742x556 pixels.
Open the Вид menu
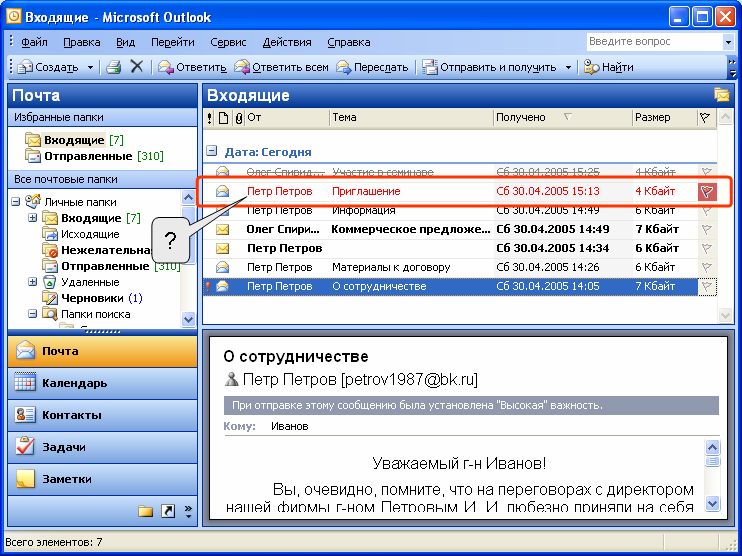125,42
